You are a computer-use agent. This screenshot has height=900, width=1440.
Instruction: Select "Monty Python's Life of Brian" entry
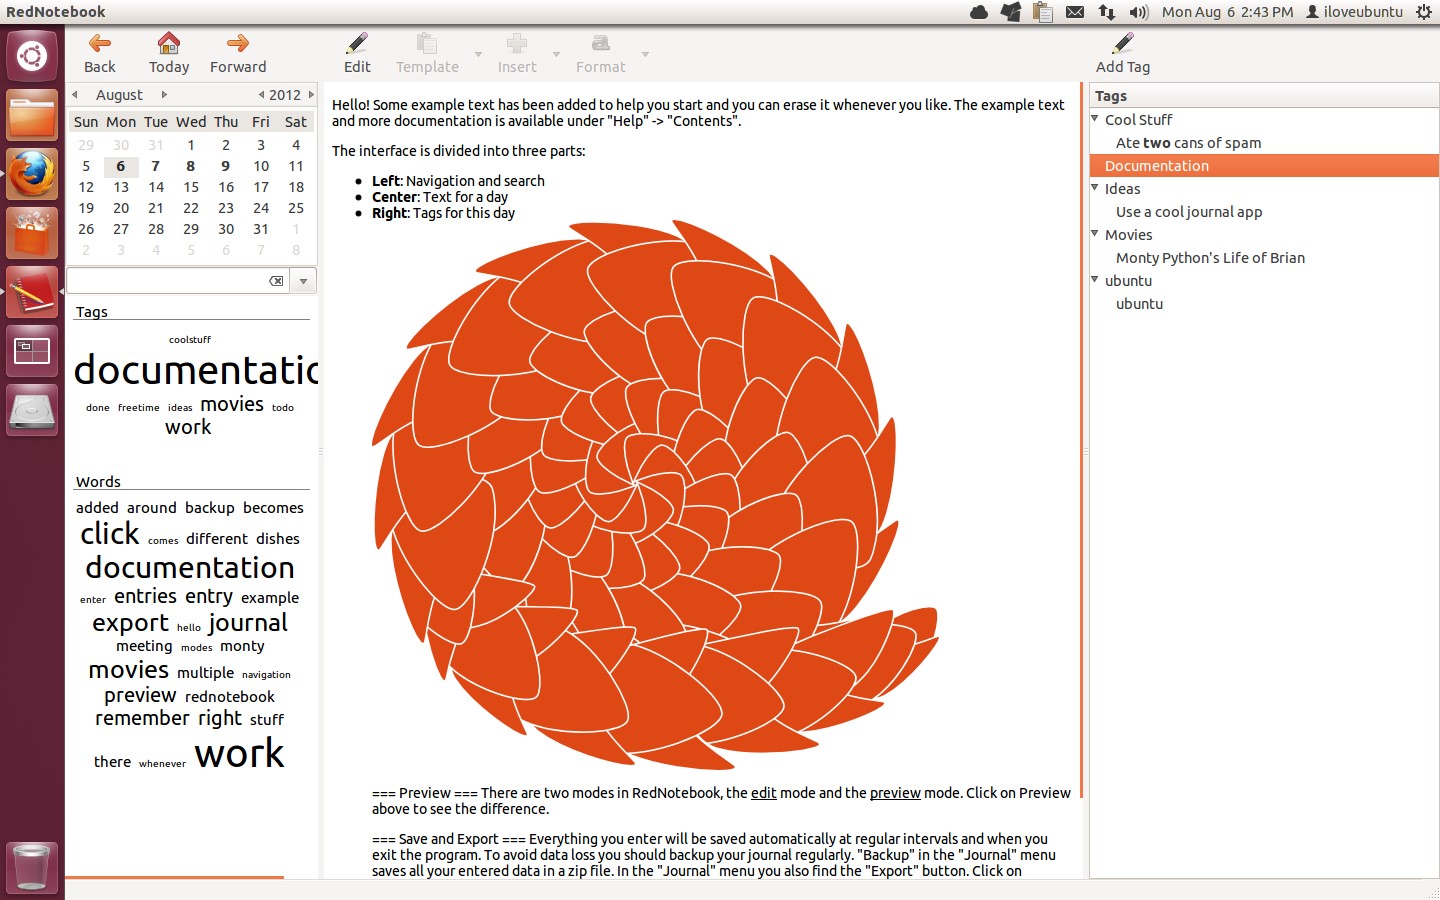[1210, 257]
